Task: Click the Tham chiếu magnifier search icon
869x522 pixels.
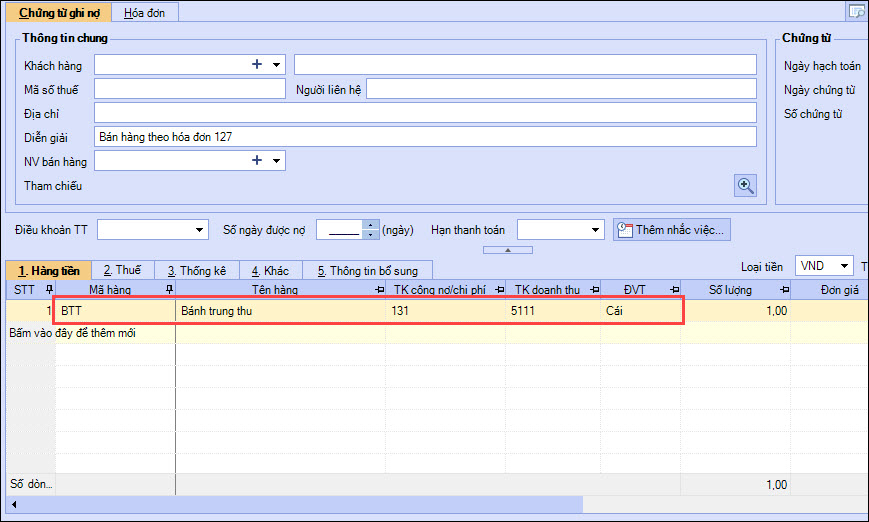Action: click(745, 185)
